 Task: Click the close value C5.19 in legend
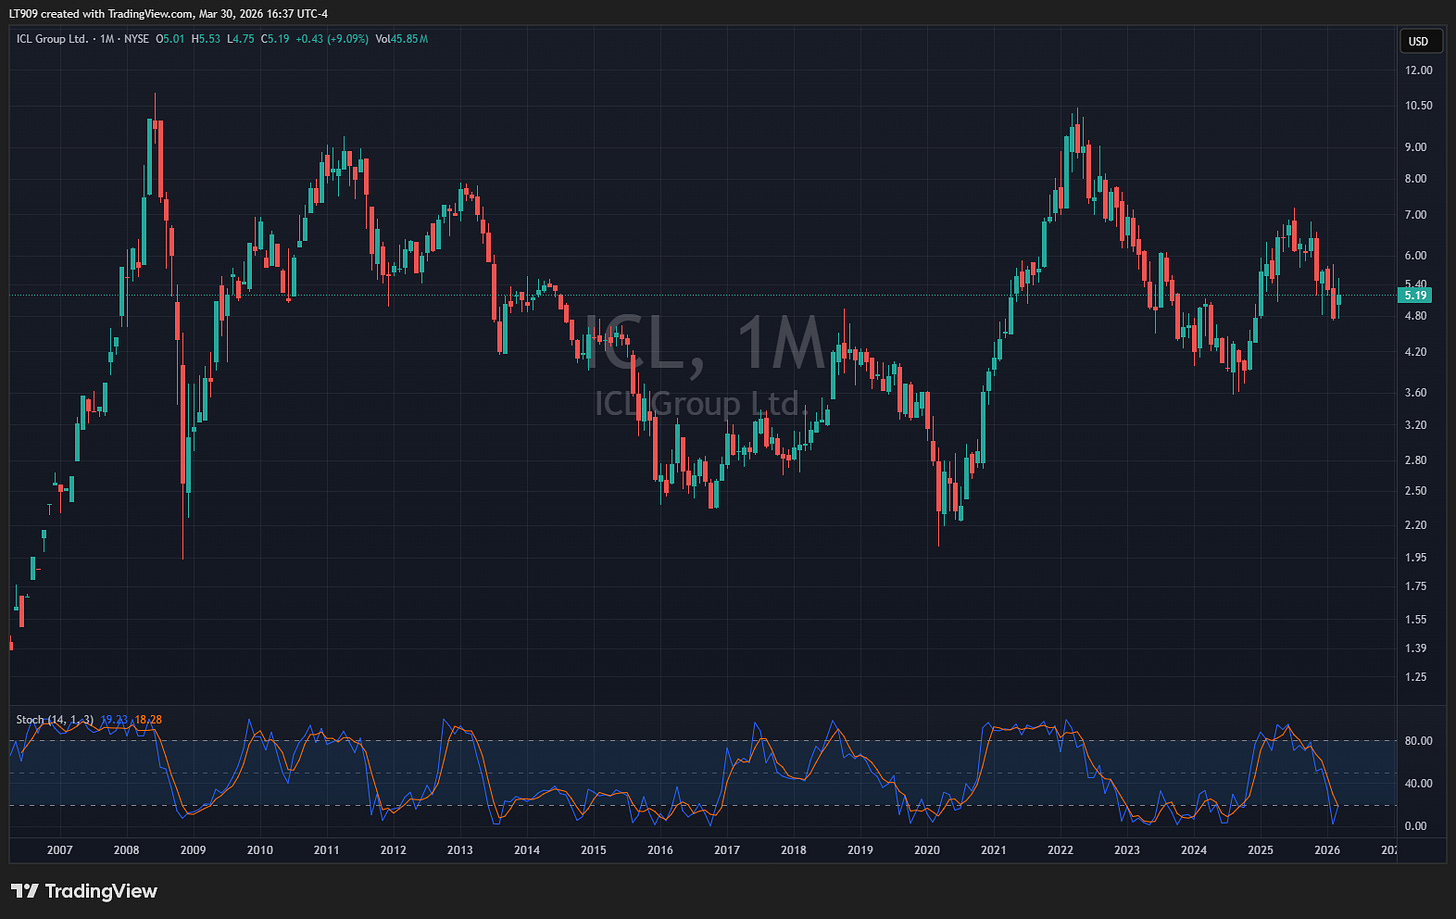tap(276, 39)
